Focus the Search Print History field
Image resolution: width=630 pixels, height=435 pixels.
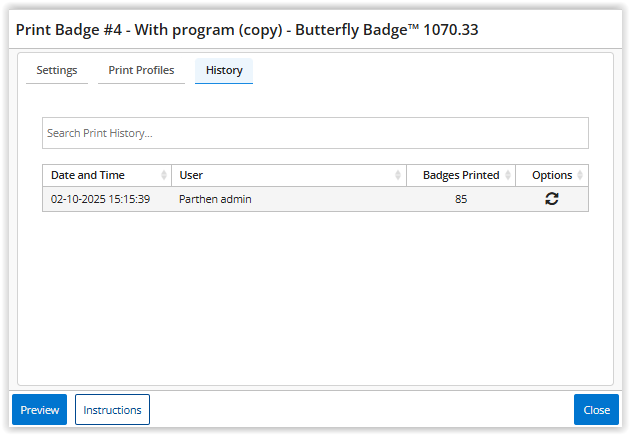tap(315, 133)
